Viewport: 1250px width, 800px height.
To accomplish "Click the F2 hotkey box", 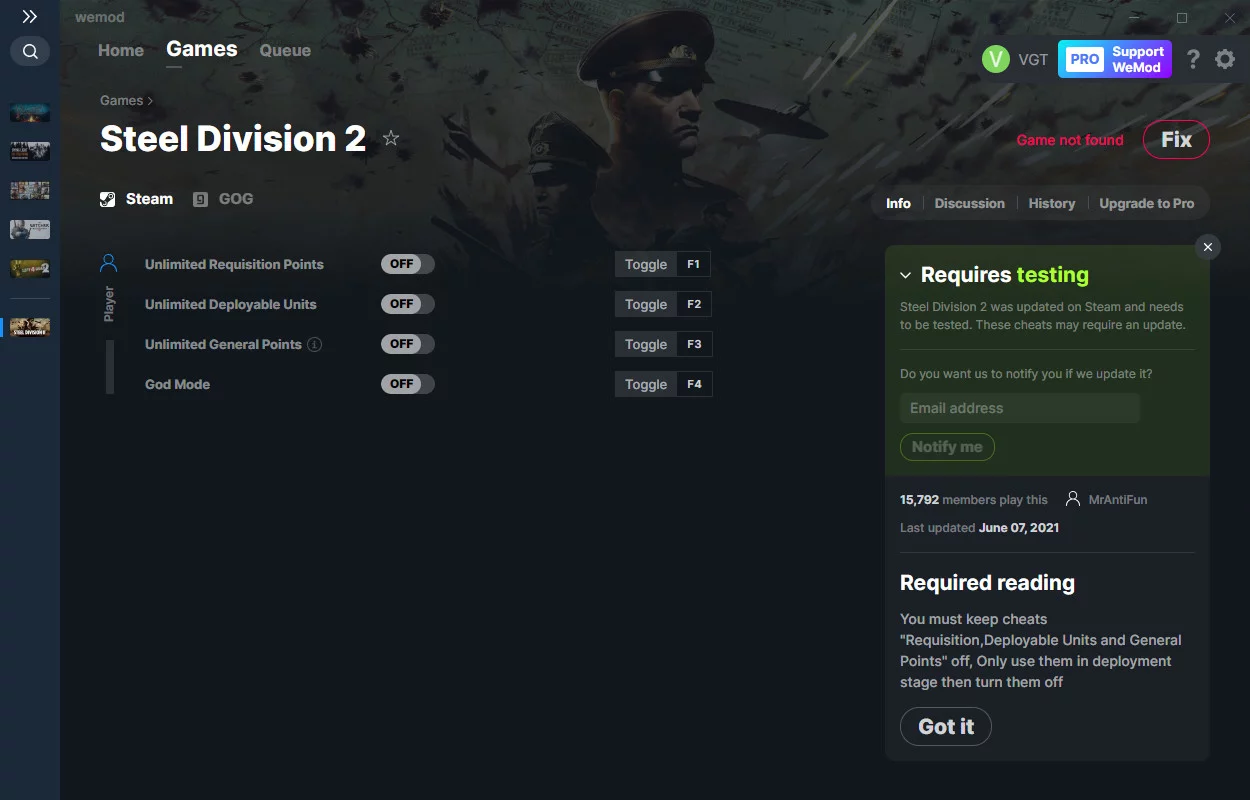I will (694, 304).
